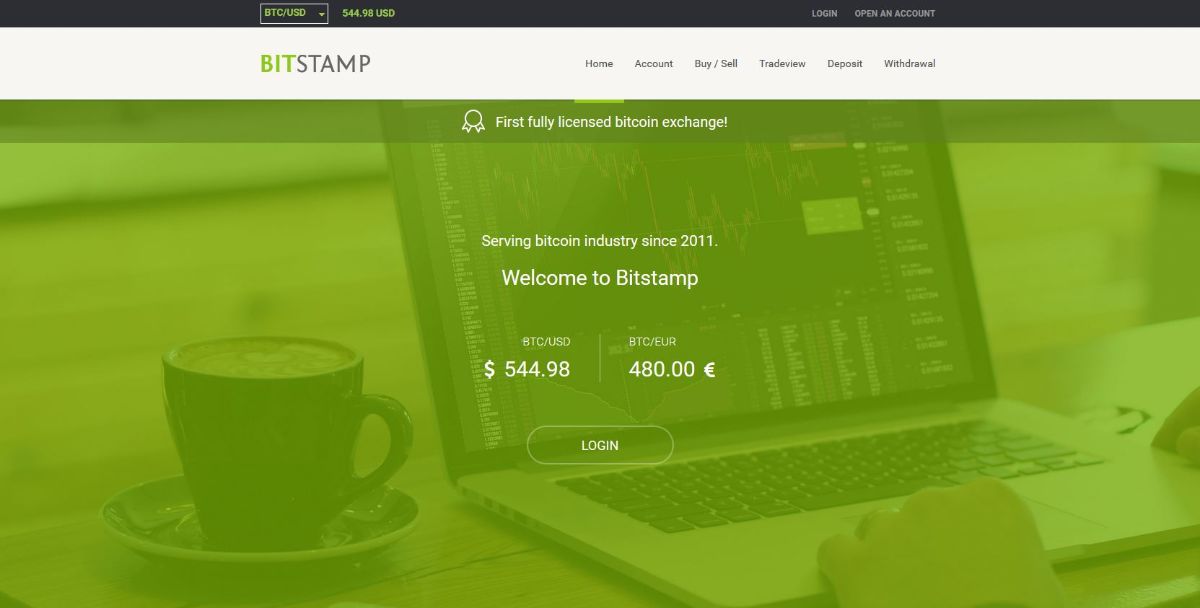
Task: Click the BTC/USD label above the hero price
Action: click(546, 342)
